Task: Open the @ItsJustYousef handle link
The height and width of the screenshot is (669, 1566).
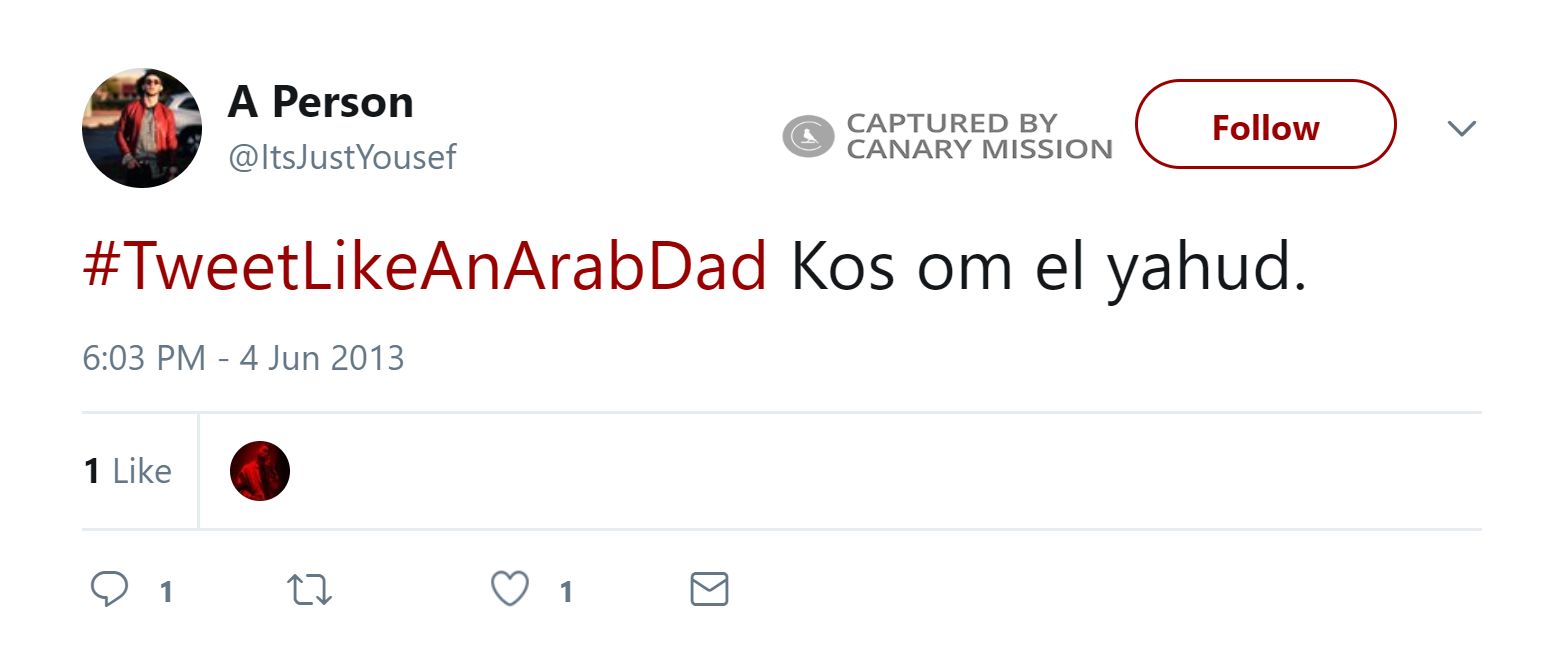Action: [342, 157]
